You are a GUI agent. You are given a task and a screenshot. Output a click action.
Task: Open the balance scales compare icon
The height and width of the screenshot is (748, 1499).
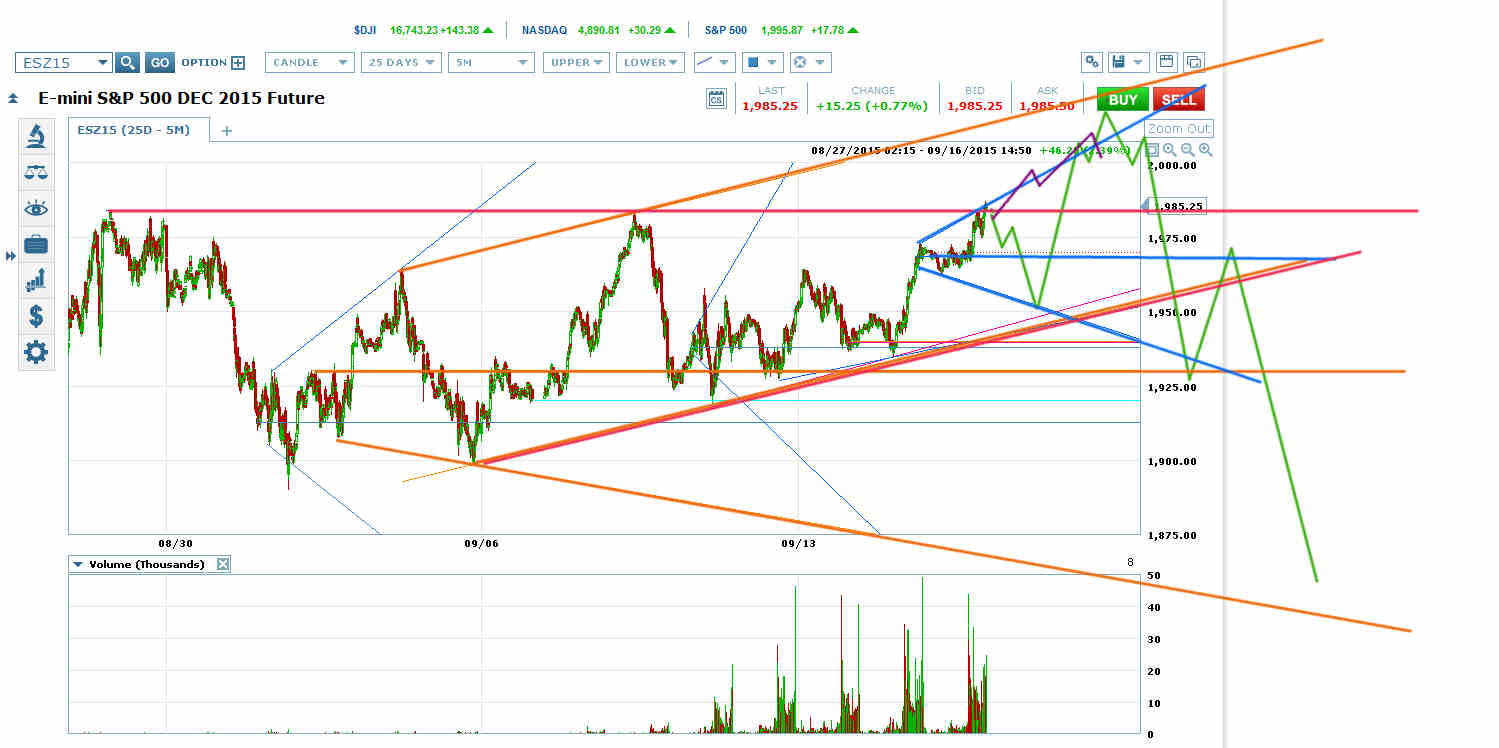coord(35,171)
